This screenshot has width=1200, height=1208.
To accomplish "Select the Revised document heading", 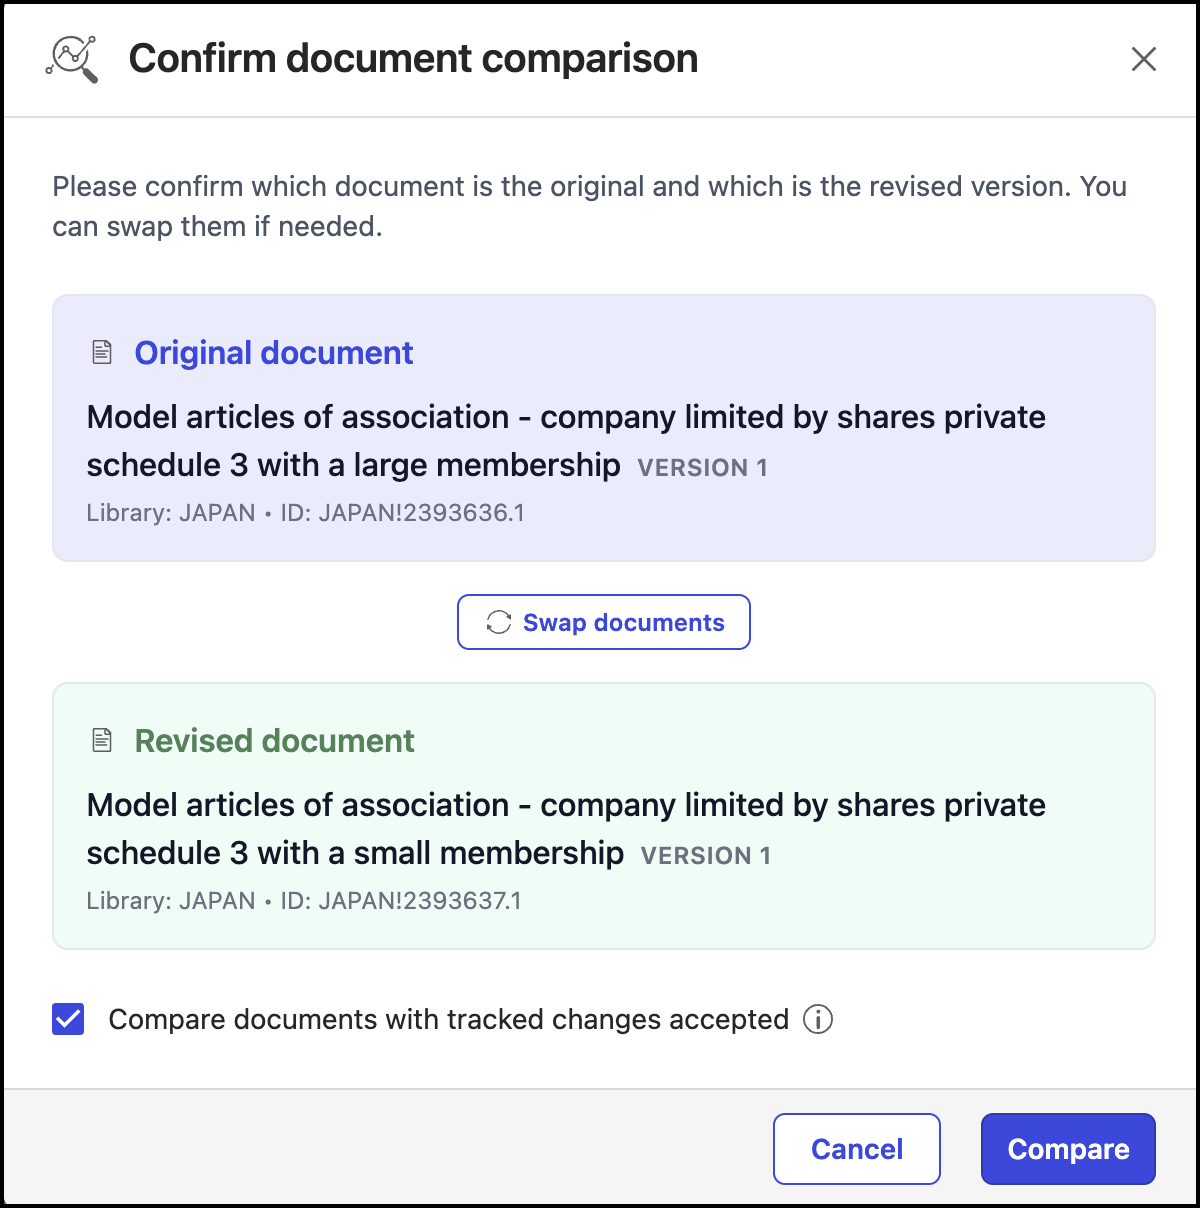I will 274,741.
